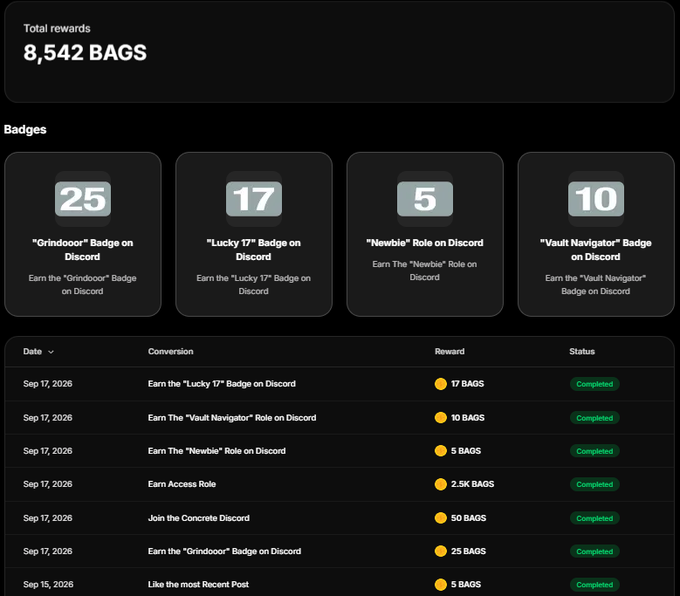Click Sep 17, 2026 date in Earn Access Role row
The image size is (680, 596).
48,484
